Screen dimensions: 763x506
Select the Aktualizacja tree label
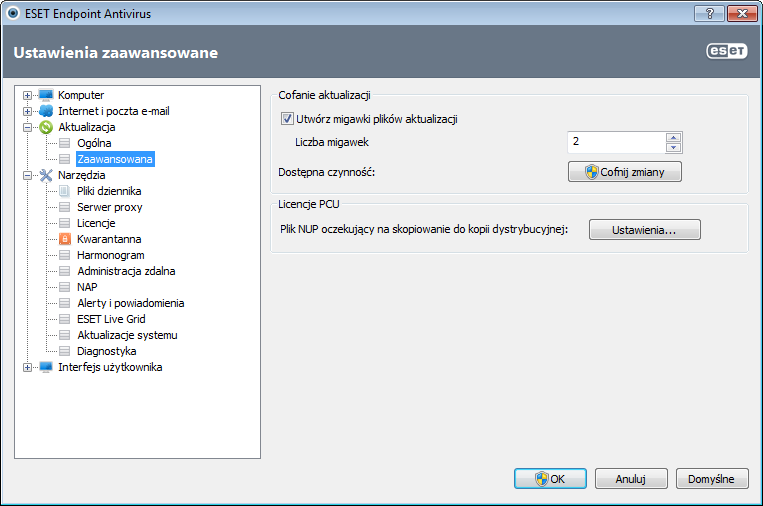[87, 127]
